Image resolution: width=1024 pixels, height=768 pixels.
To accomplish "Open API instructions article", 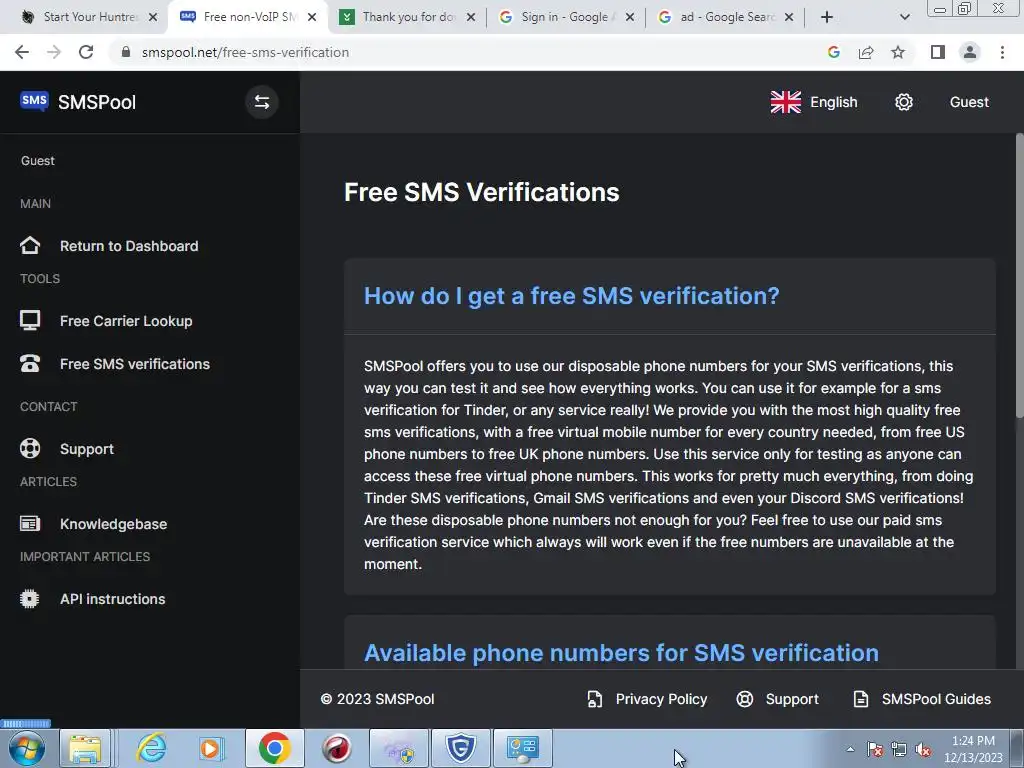I will (113, 599).
